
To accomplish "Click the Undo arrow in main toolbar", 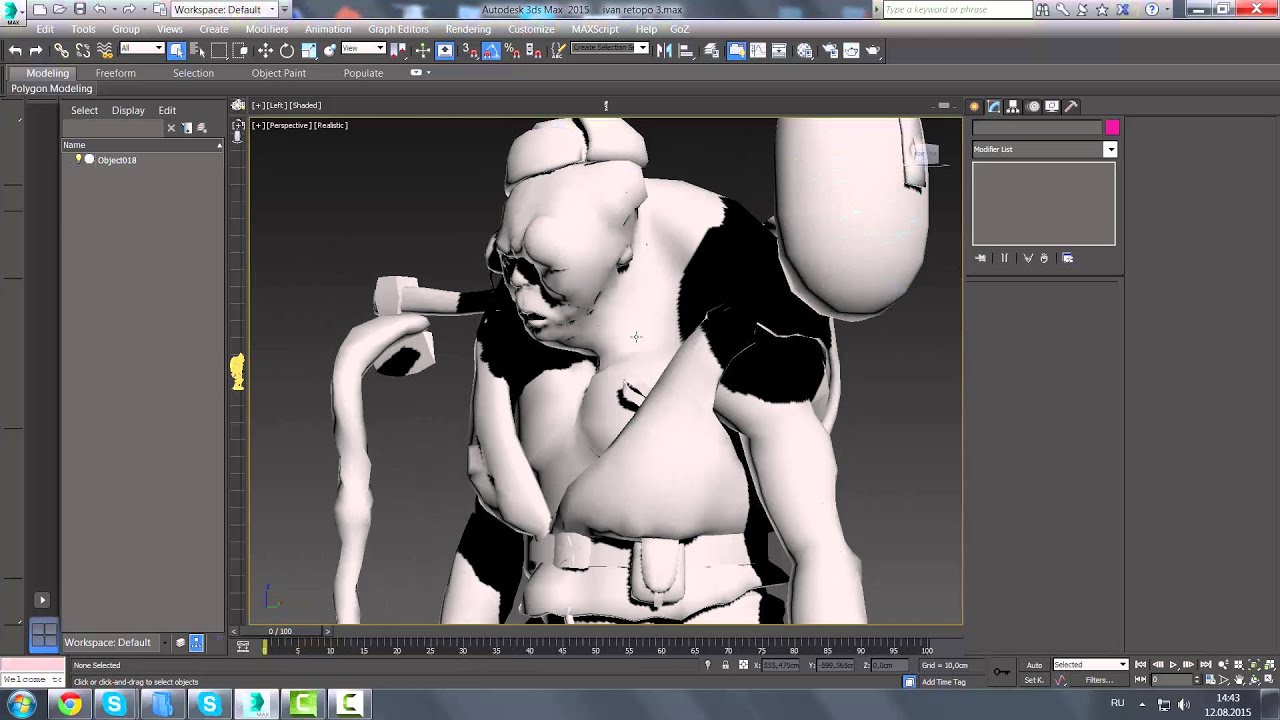I will pos(15,50).
